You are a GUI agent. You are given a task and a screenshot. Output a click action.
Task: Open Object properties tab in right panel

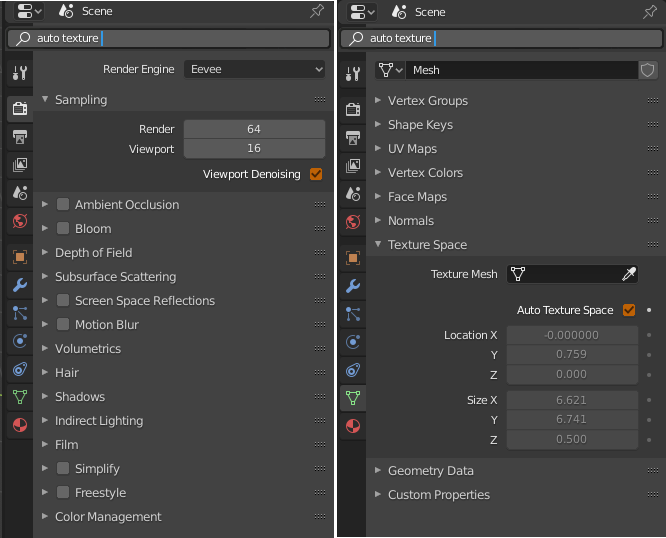pyautogui.click(x=353, y=257)
